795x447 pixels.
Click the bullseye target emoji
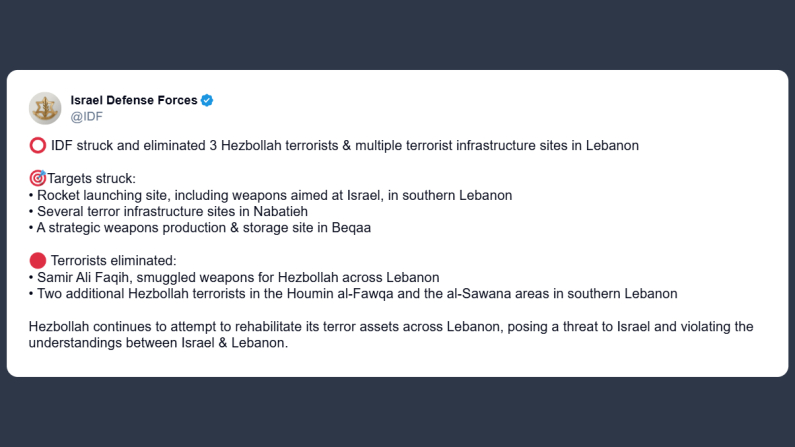pyautogui.click(x=38, y=178)
